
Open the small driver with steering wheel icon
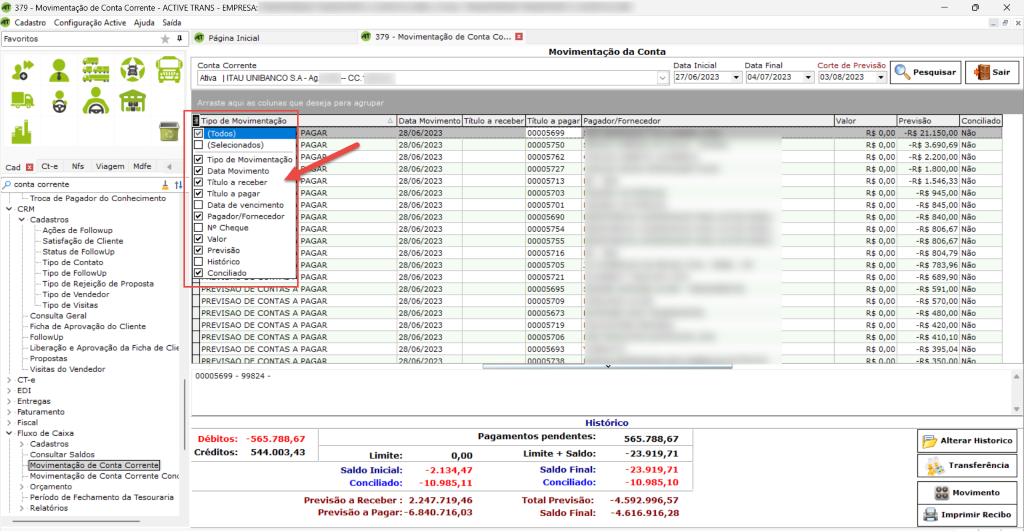(59, 101)
